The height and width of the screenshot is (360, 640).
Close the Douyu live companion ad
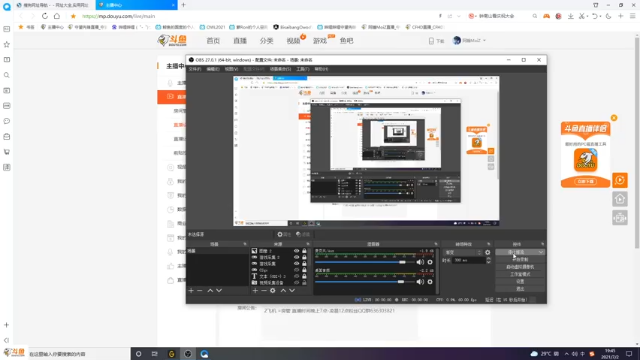click(x=614, y=118)
